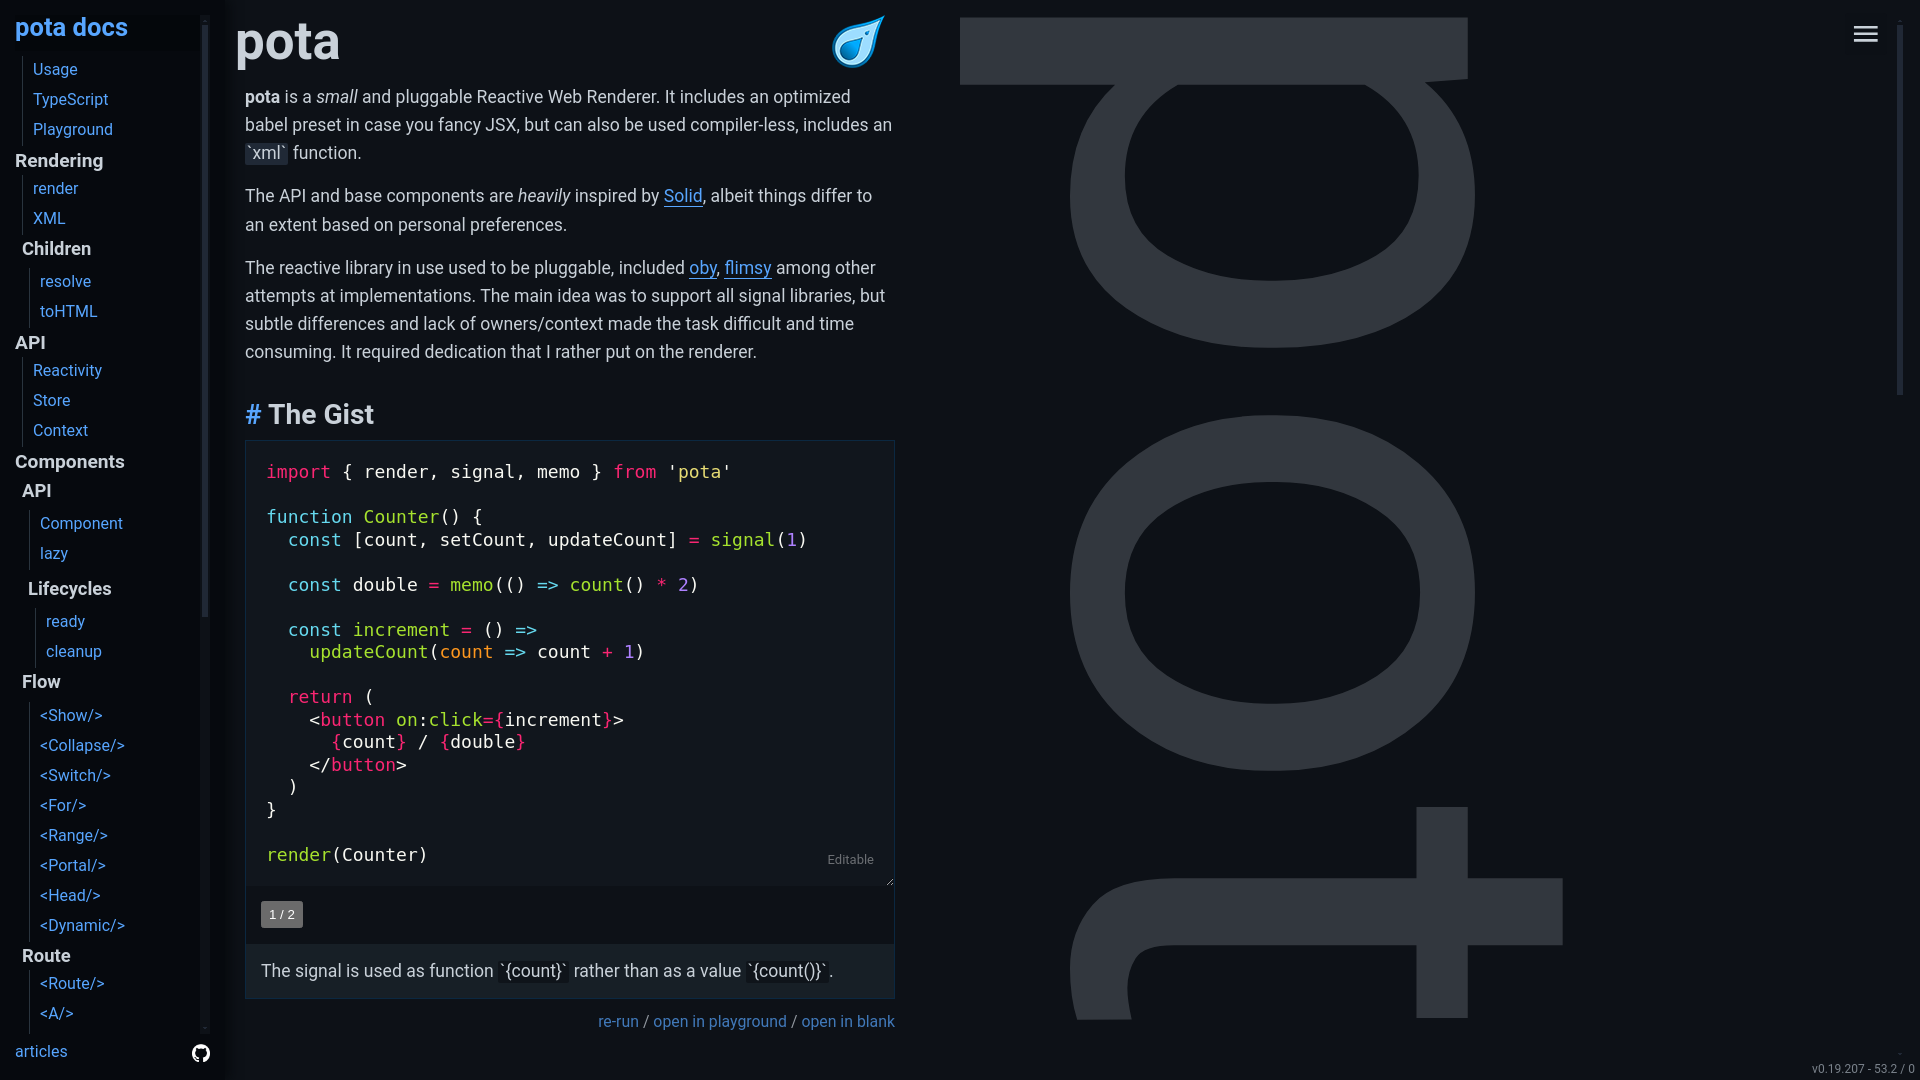Open the Component API page

pyautogui.click(x=81, y=523)
